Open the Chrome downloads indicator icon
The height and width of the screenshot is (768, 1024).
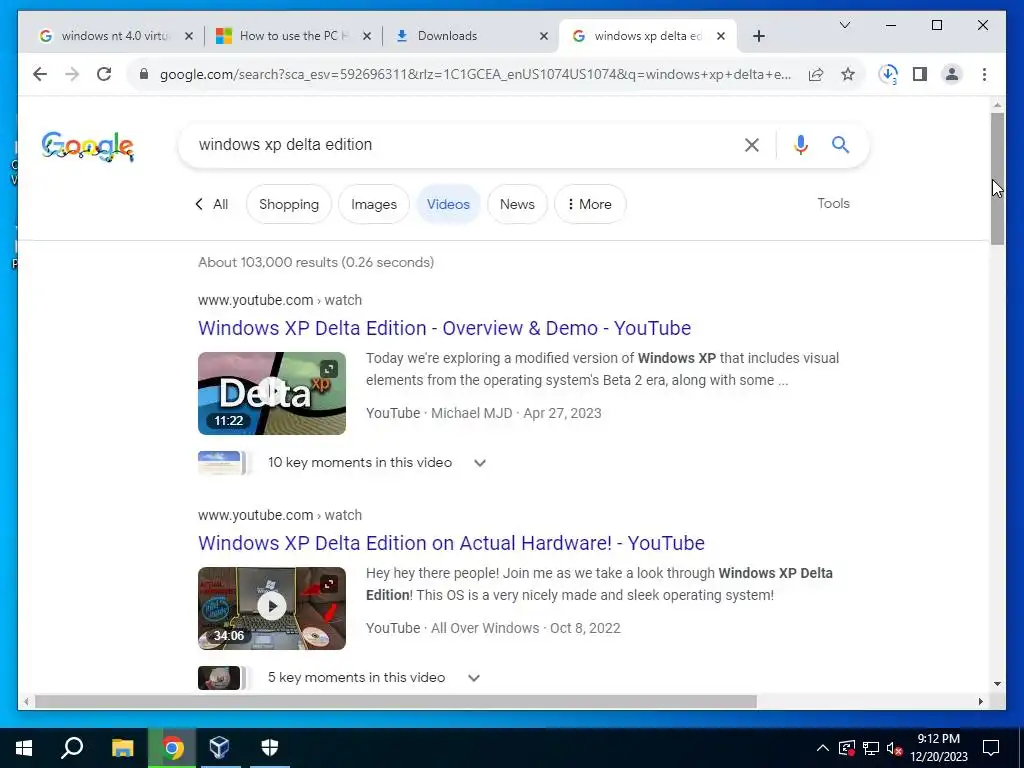coord(888,74)
